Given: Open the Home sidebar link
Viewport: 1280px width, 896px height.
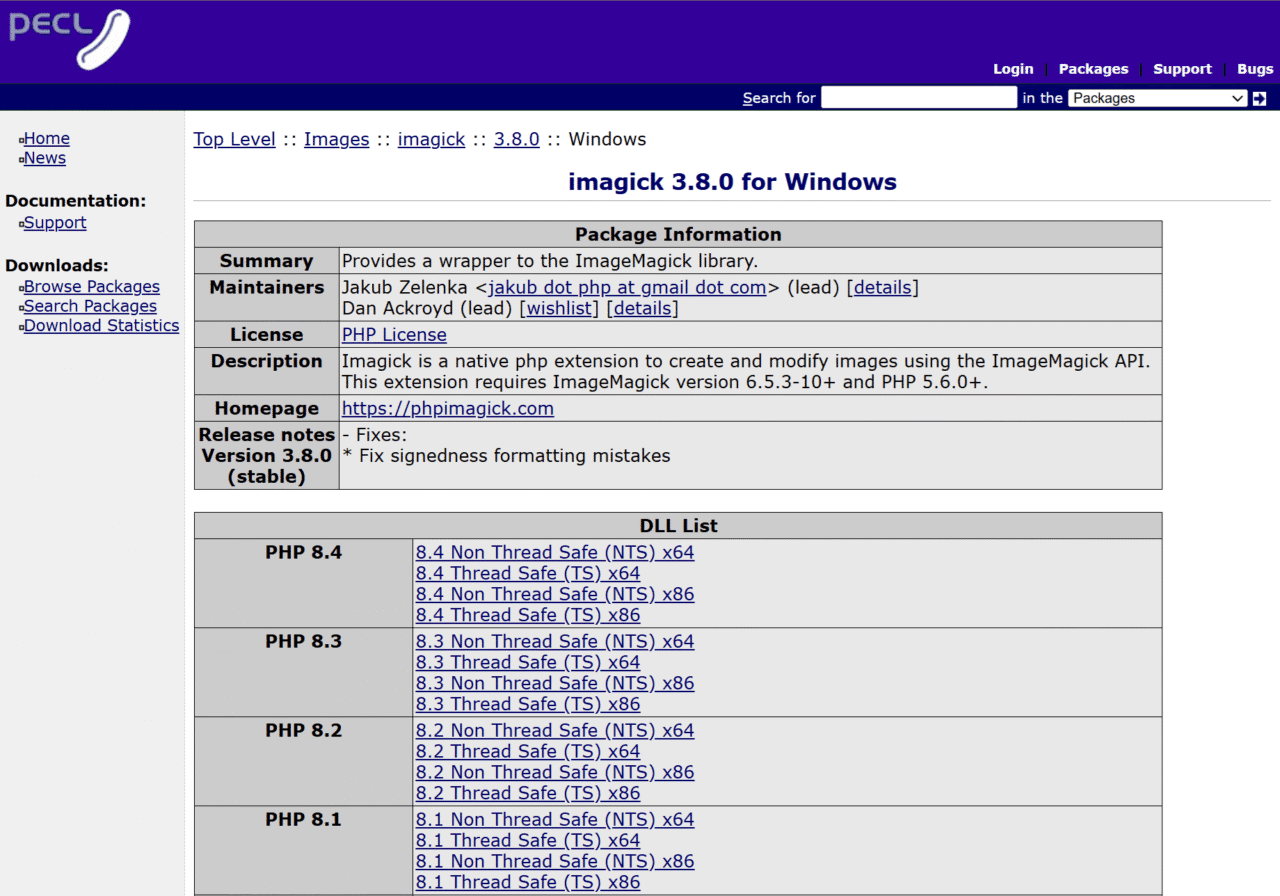Looking at the screenshot, I should pos(47,139).
